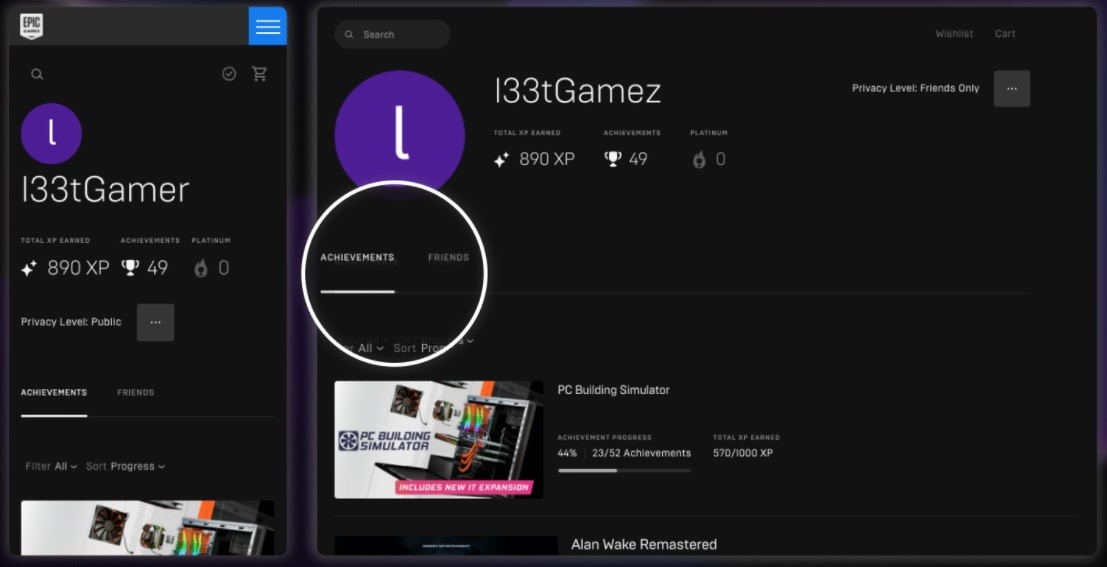The height and width of the screenshot is (567, 1107).
Task: Expand the Filter All dropdown in the mobile view
Action: 51,466
